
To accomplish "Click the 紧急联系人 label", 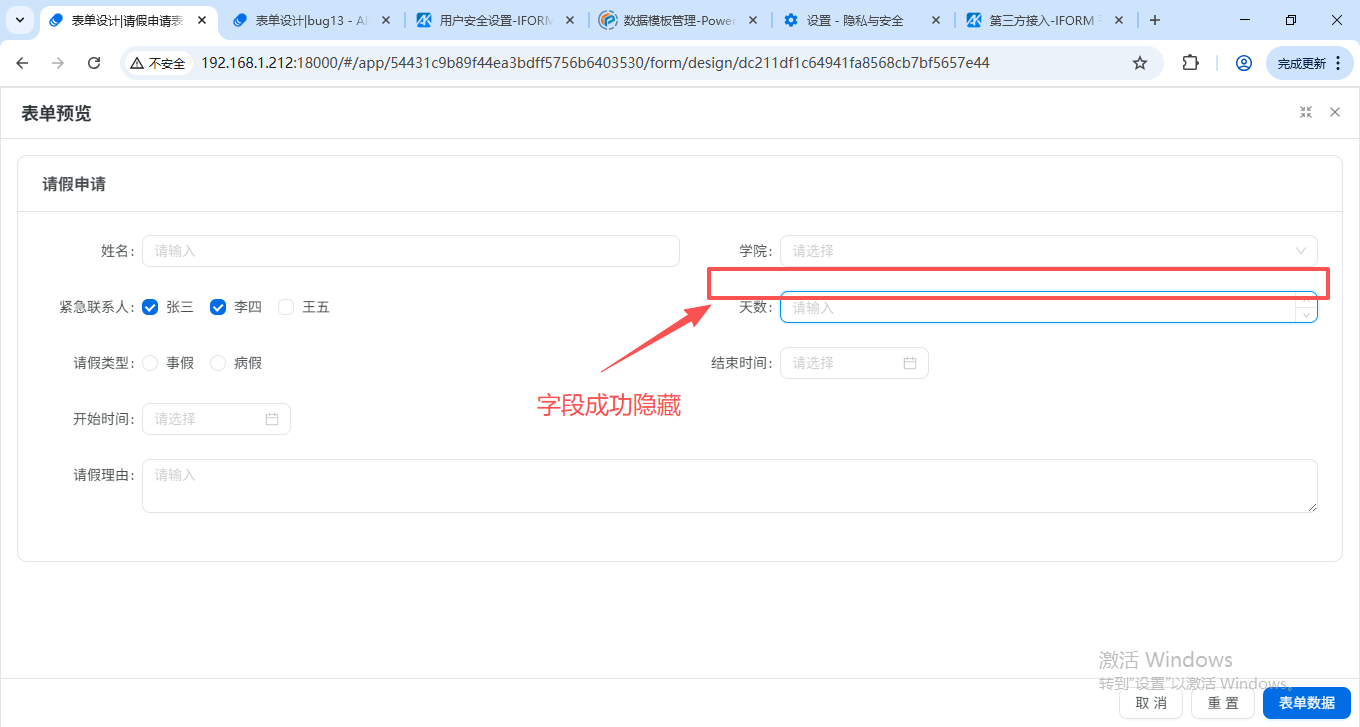I will (96, 307).
